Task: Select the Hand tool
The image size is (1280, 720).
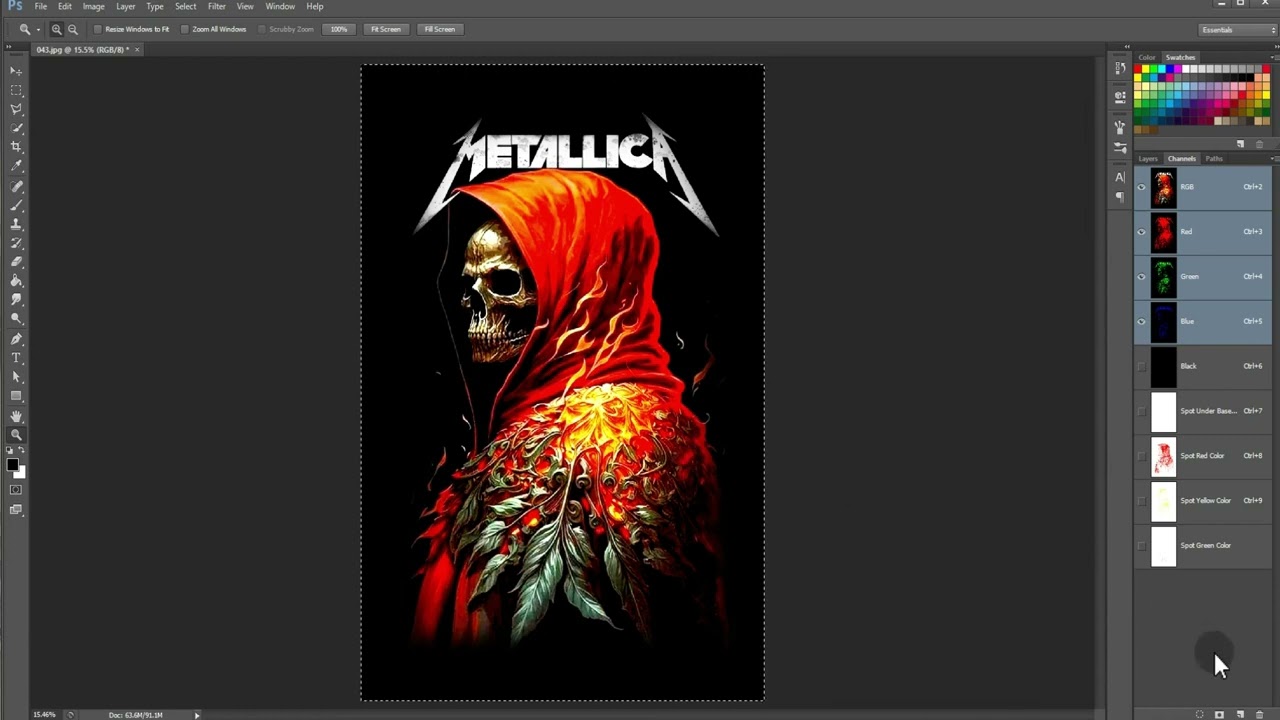Action: pyautogui.click(x=16, y=416)
